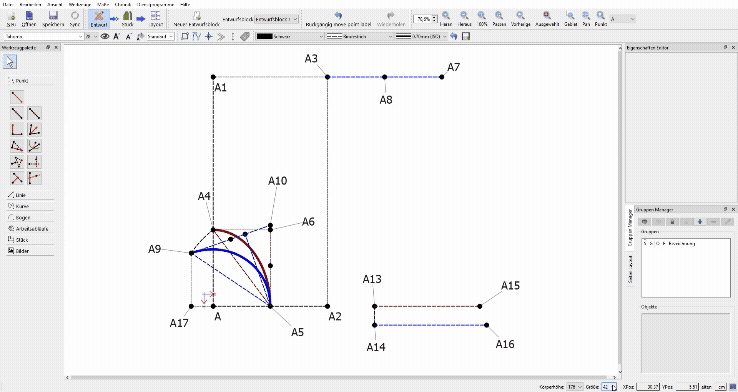This screenshot has width=738, height=392.
Task: Fit drawing with the Passen icon
Action: click(x=499, y=18)
